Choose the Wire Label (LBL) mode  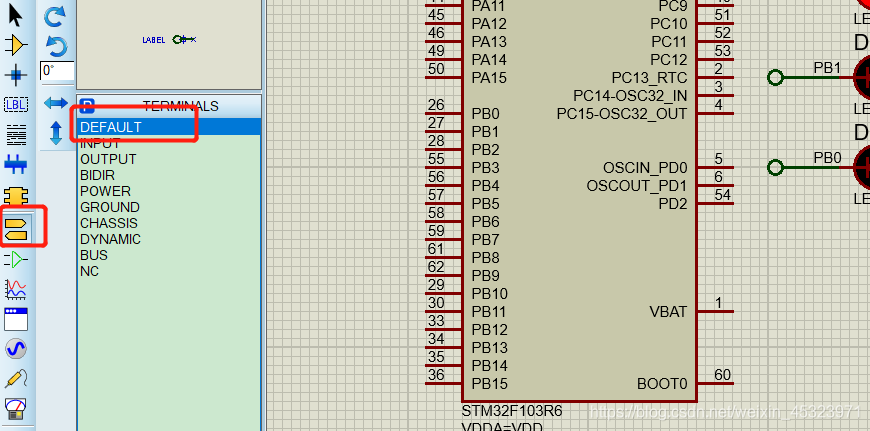pos(16,104)
